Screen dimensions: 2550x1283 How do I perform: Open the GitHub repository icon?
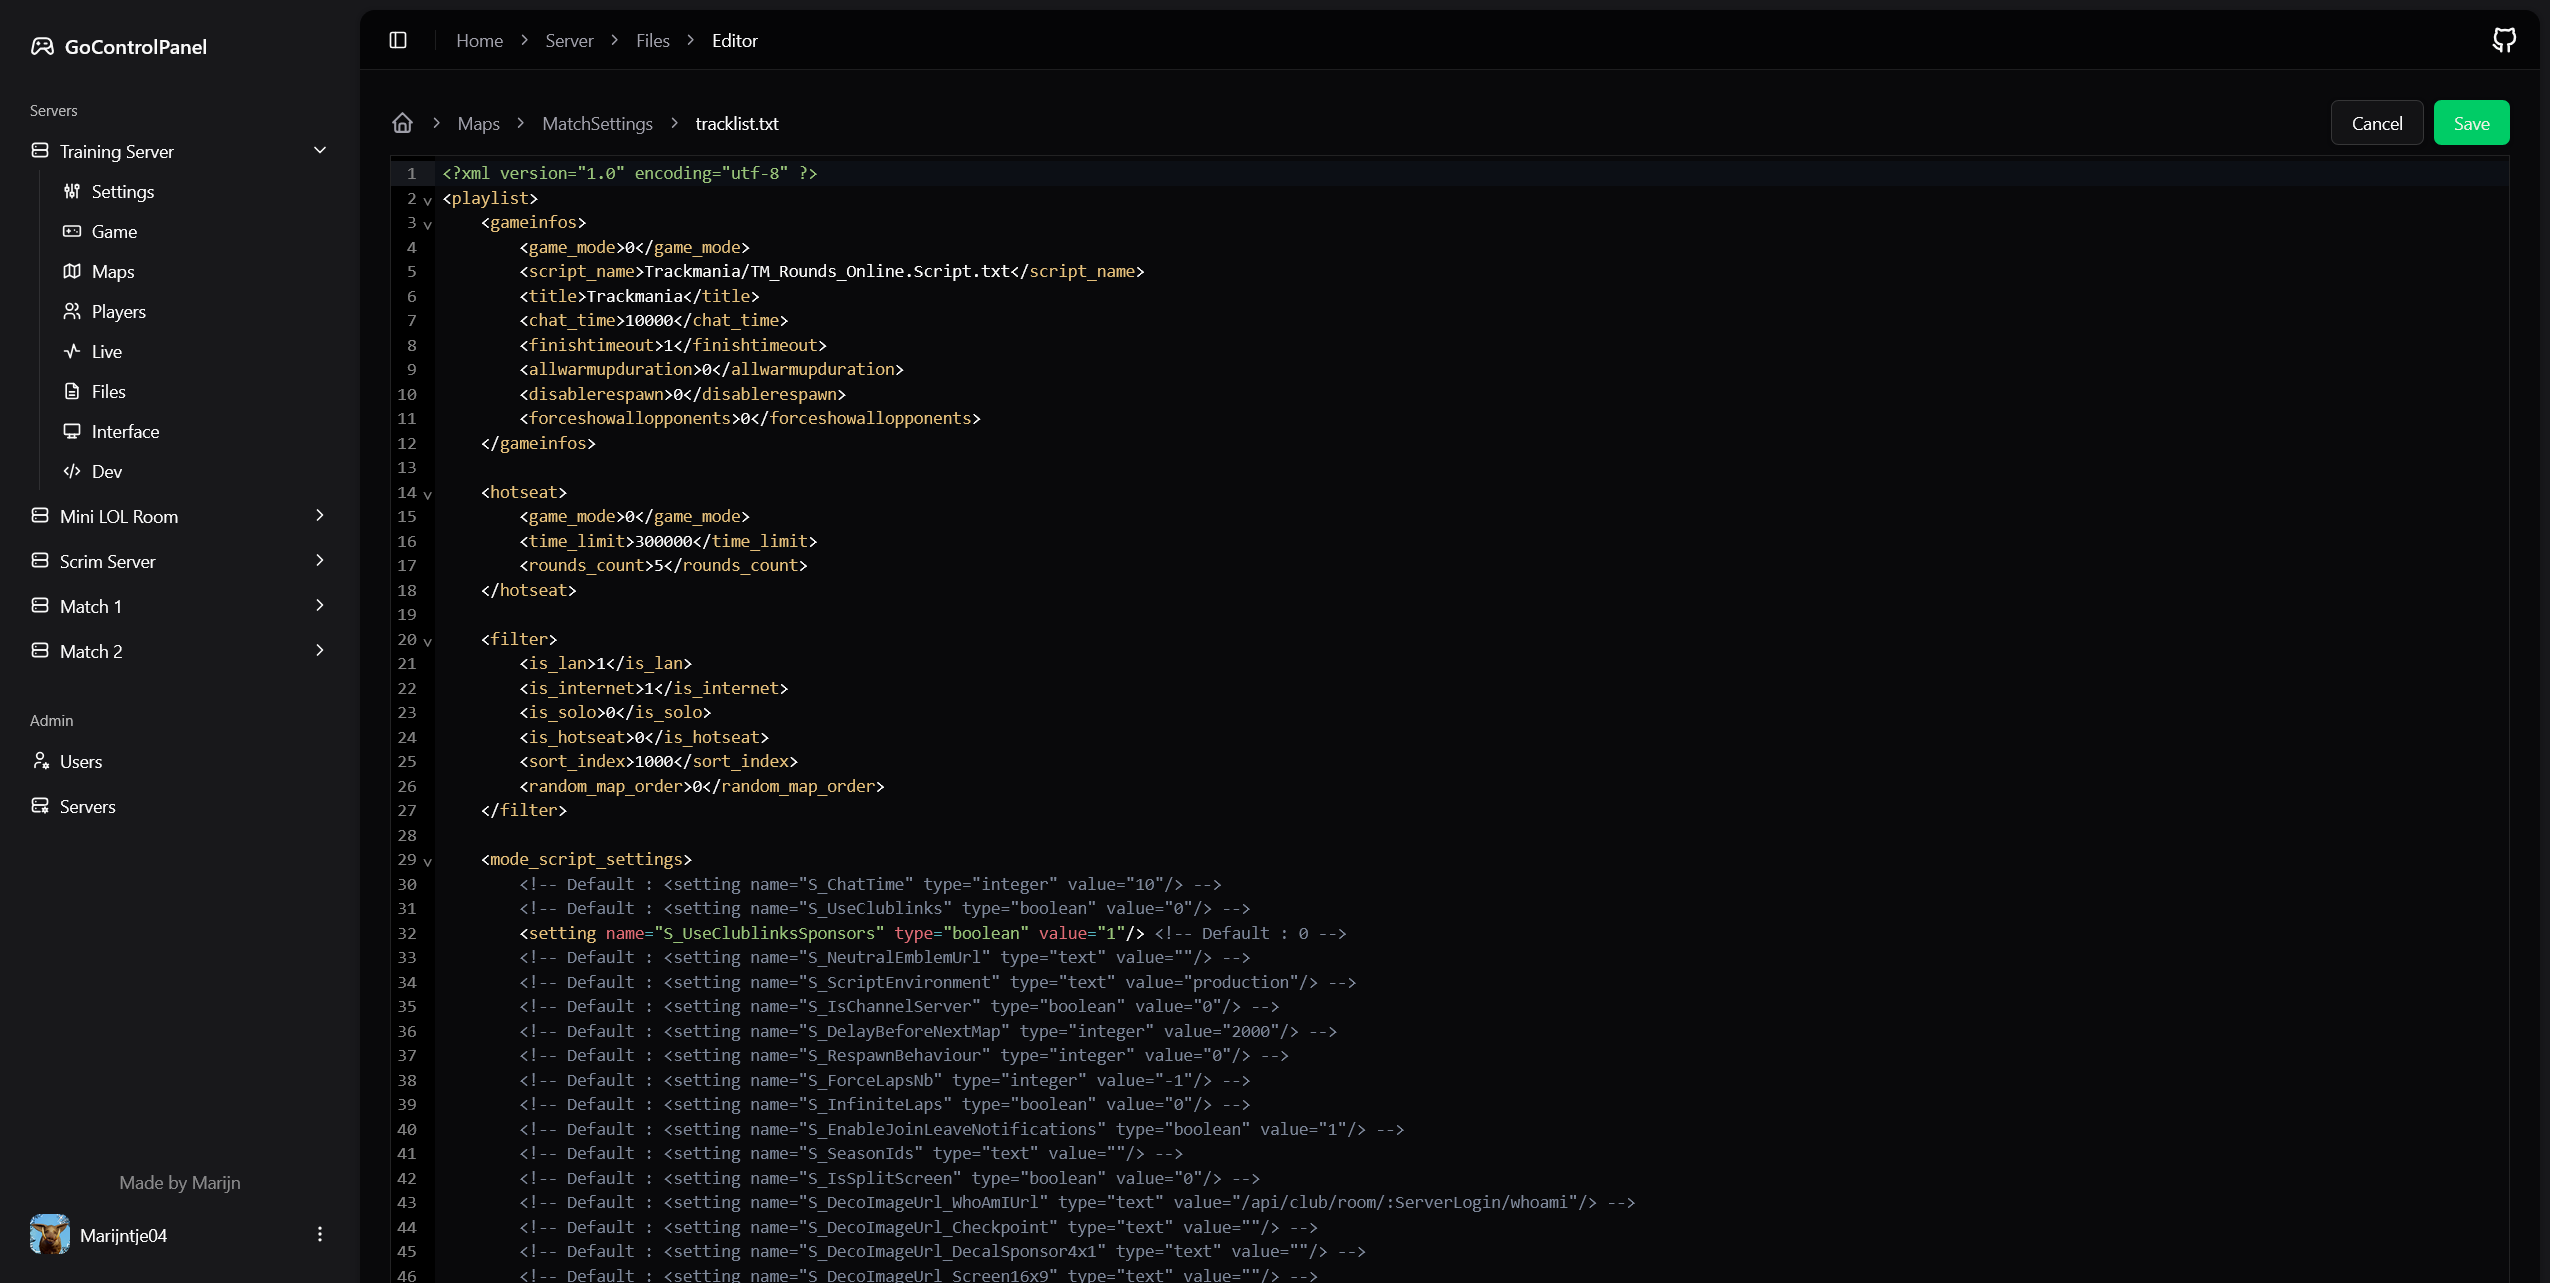tap(2504, 40)
